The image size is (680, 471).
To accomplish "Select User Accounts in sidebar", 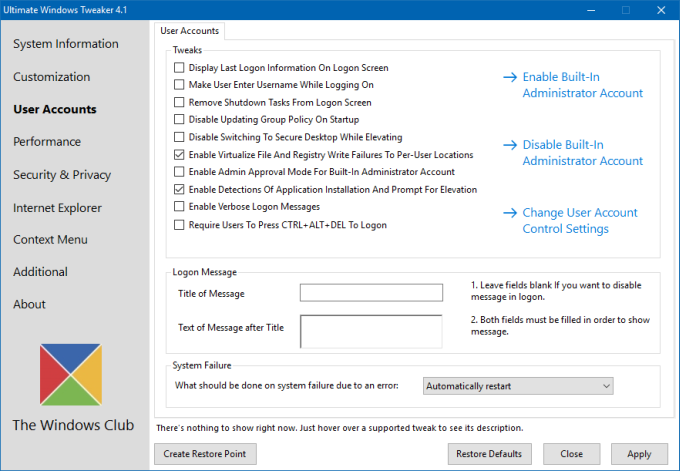I will coord(55,109).
